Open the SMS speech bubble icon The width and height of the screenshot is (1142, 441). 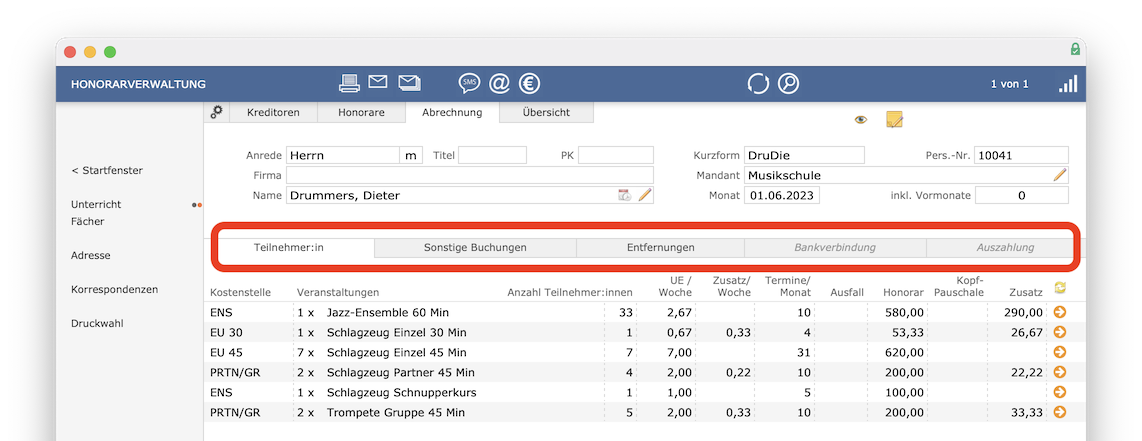click(469, 84)
